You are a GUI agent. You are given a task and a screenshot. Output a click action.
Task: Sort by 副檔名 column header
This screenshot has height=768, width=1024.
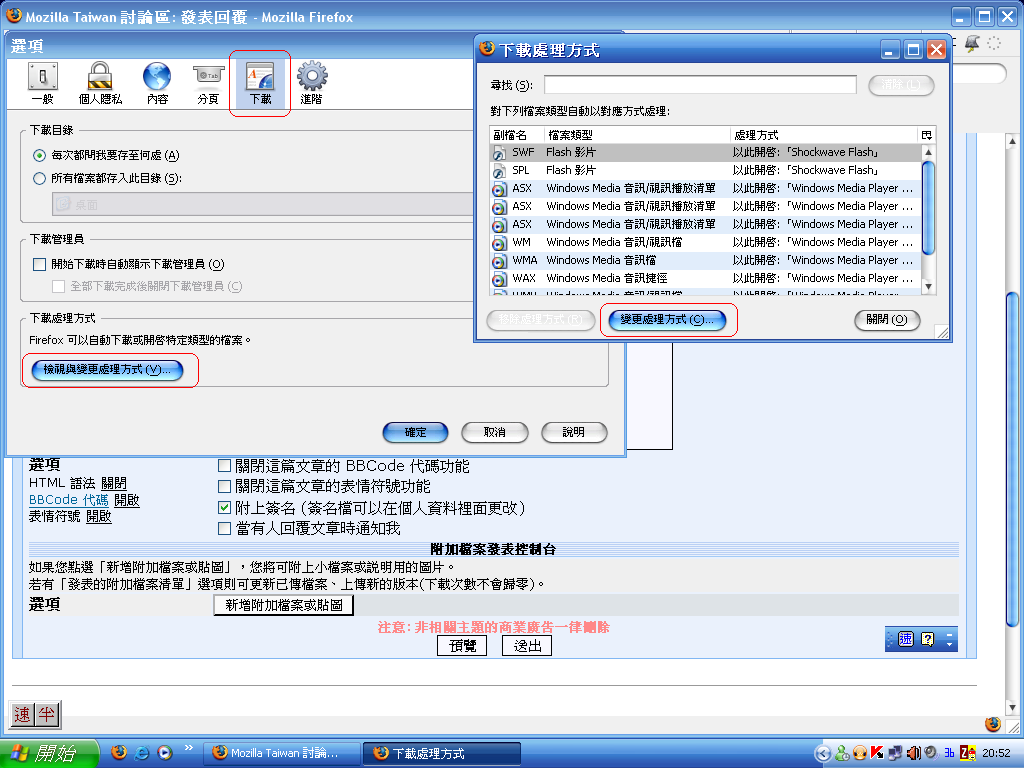(x=517, y=135)
